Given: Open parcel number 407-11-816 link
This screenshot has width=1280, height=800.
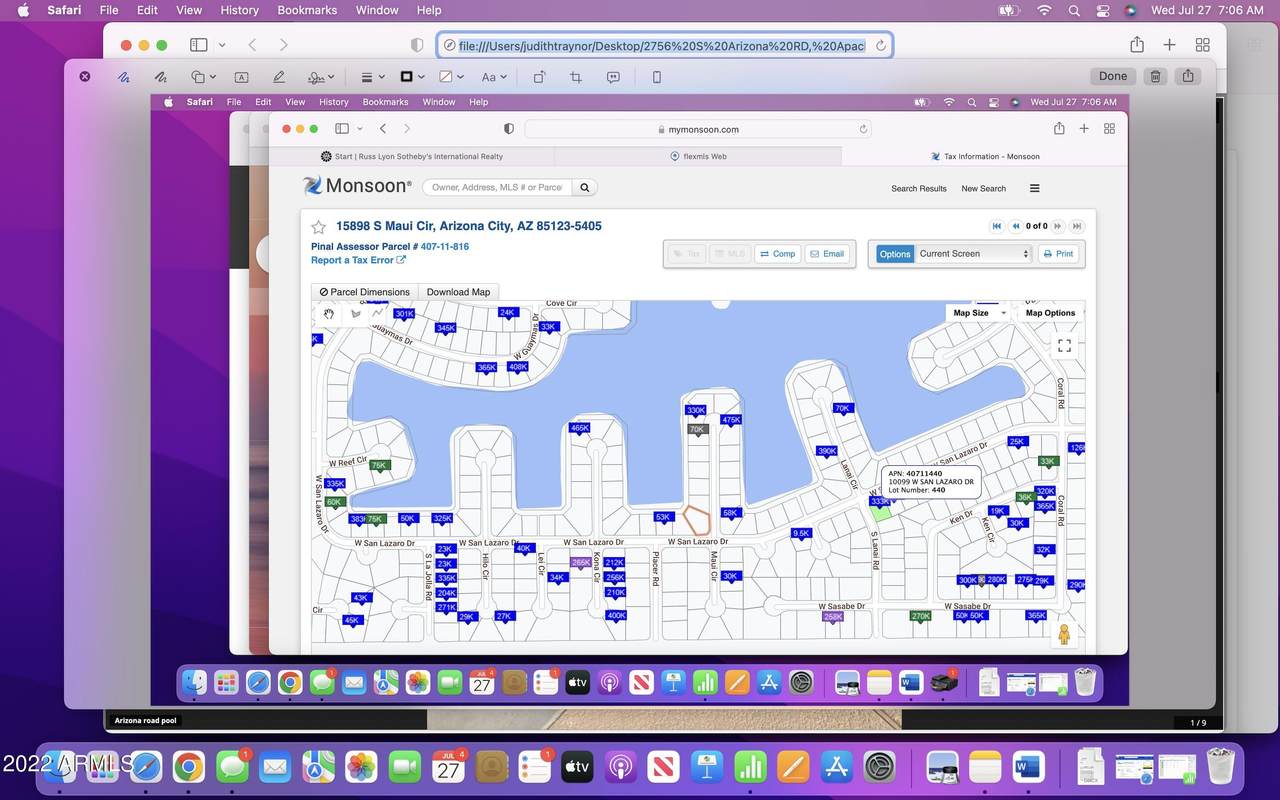Looking at the screenshot, I should [x=444, y=246].
